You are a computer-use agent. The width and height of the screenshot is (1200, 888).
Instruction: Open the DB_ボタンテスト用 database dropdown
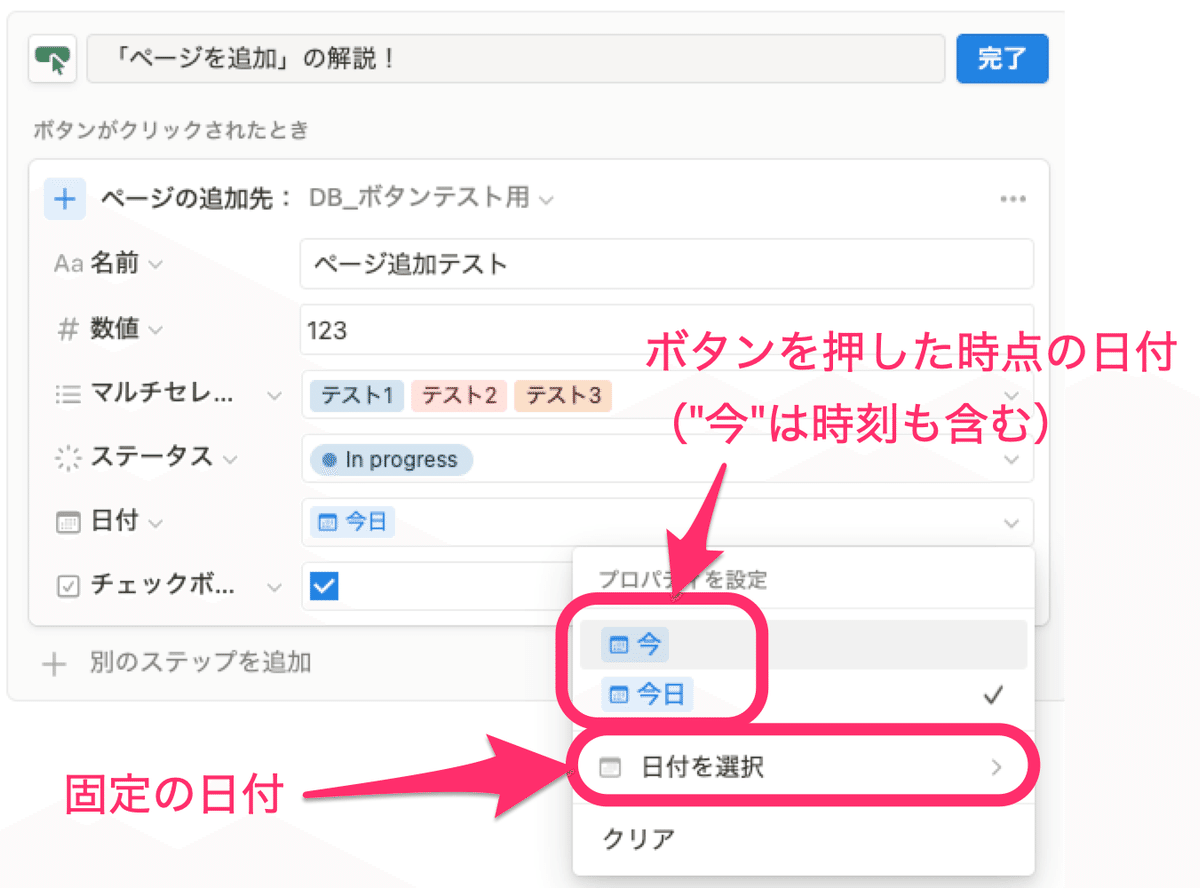(x=431, y=198)
